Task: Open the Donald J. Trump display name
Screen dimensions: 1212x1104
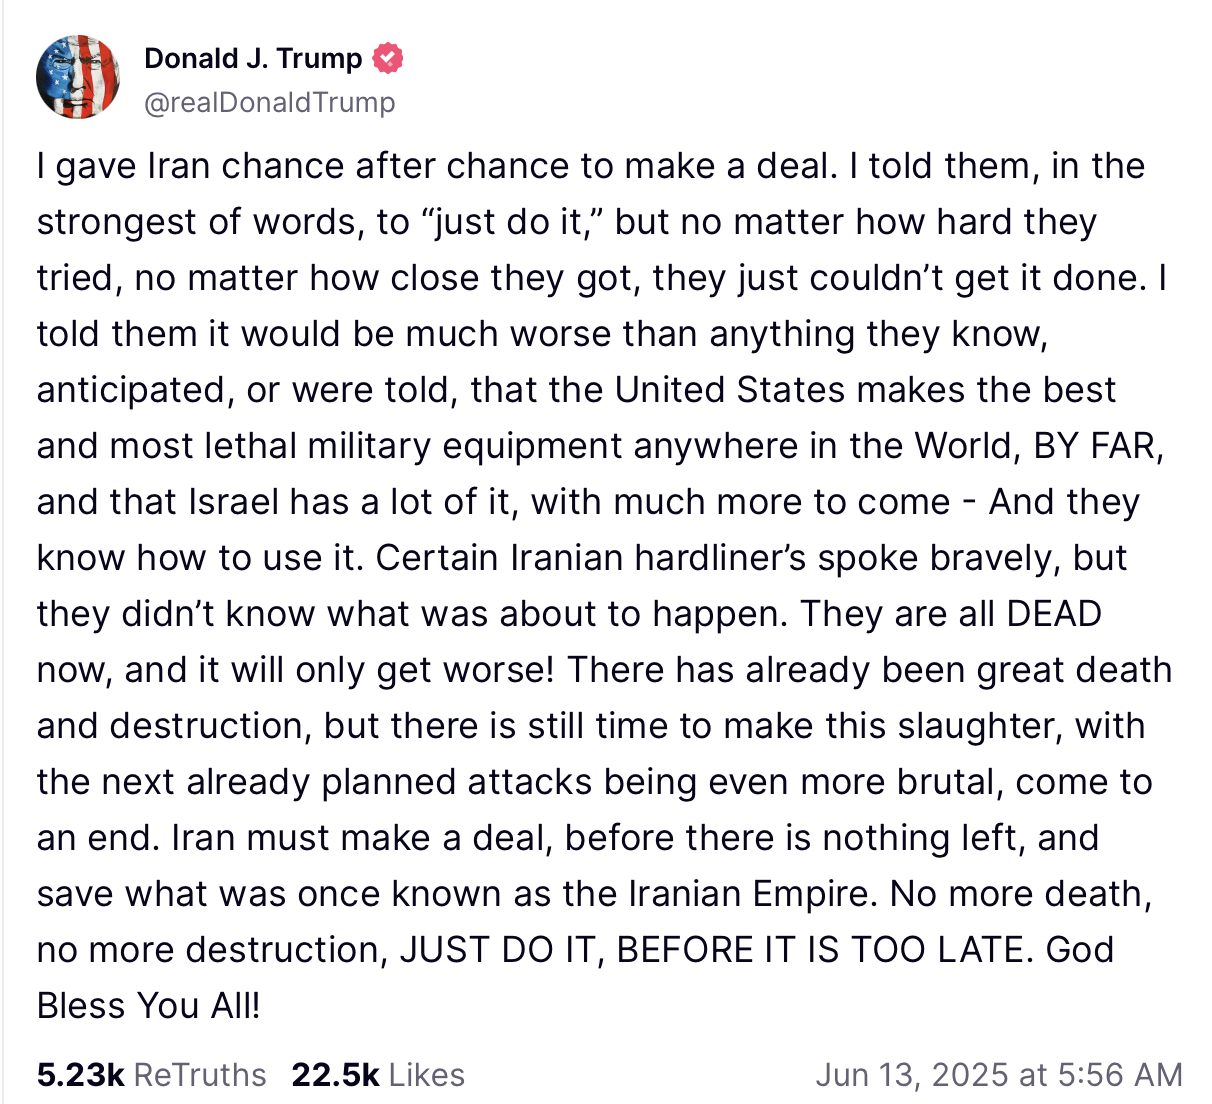Action: [253, 59]
